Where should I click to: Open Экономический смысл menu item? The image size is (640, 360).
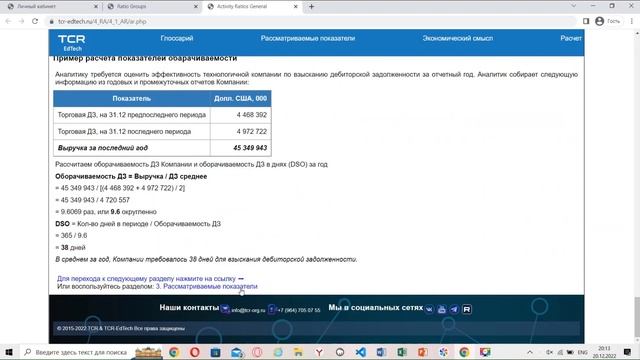[458, 38]
